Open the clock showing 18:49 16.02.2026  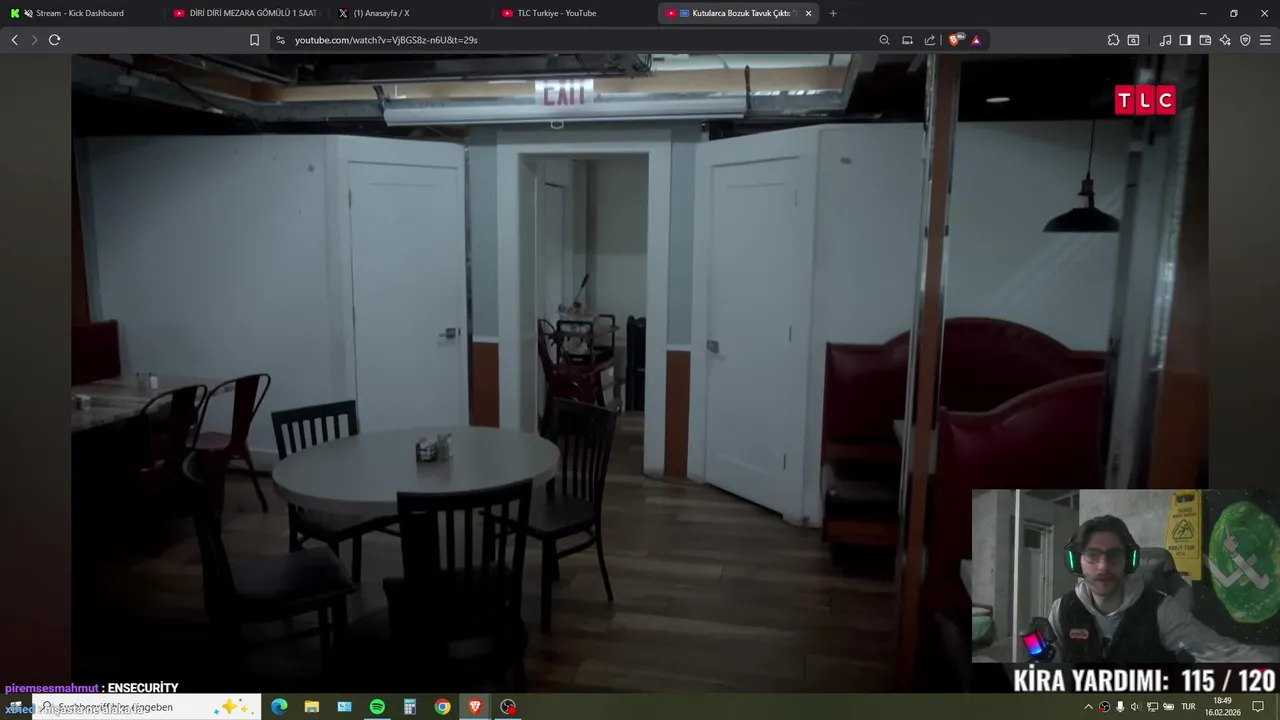tap(1222, 707)
